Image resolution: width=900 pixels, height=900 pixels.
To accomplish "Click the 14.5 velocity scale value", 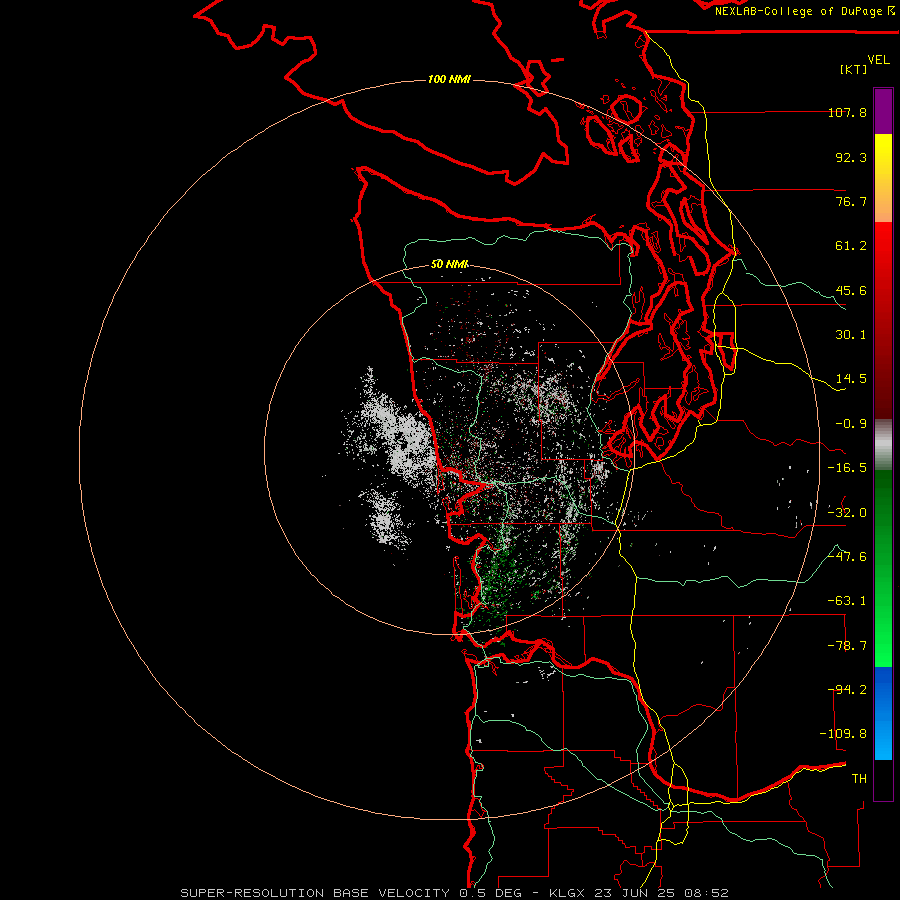I will pos(851,379).
